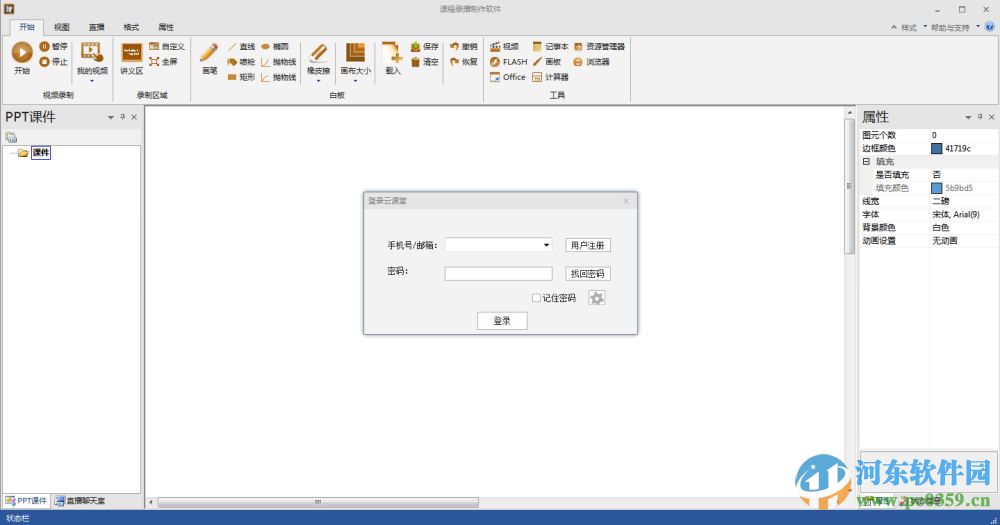Click the 填充颜色 color swatch 5b9bd5

point(936,188)
